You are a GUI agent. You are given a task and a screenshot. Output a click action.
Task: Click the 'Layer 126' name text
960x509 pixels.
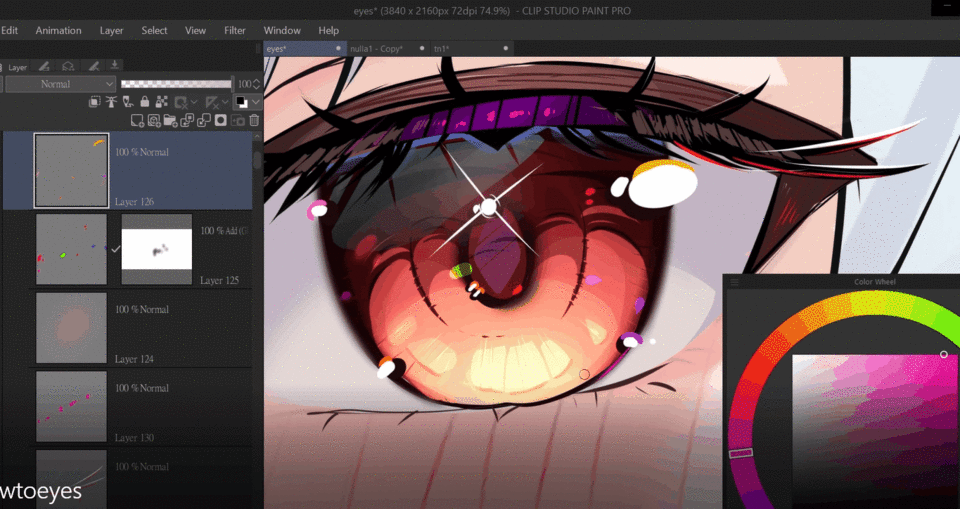tap(134, 202)
